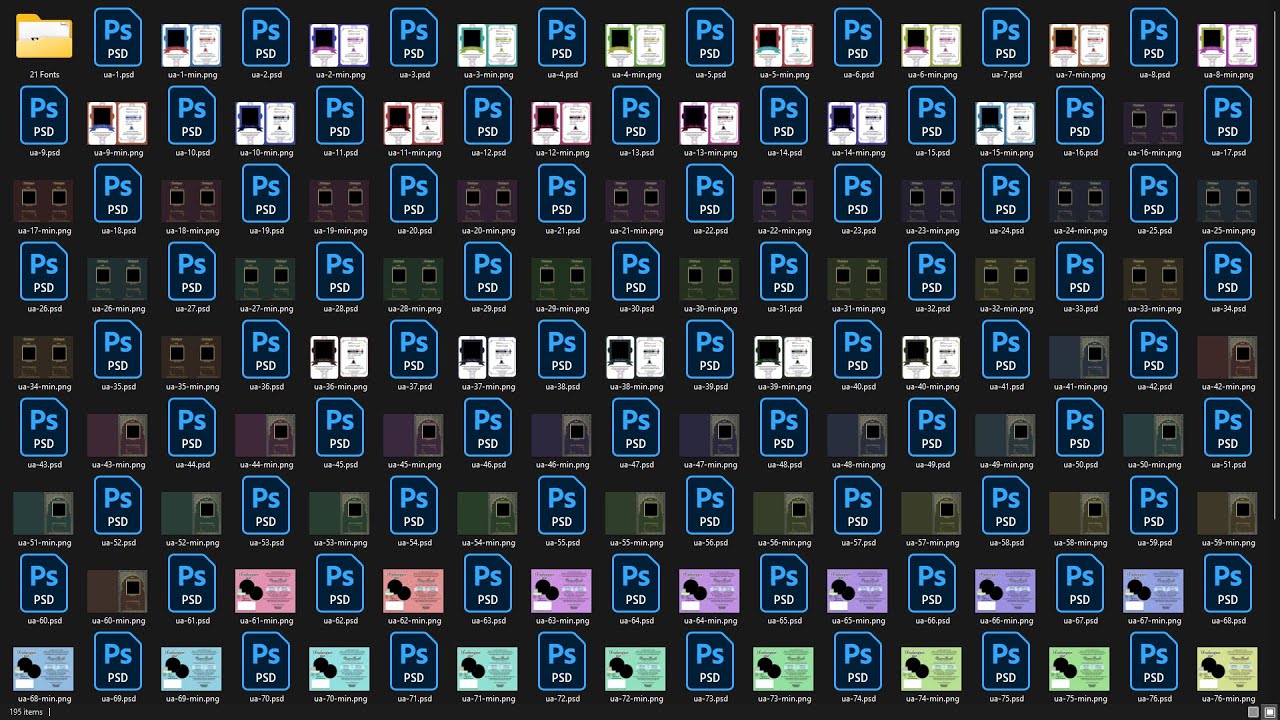This screenshot has width=1280, height=720.
Task: Select the ua-28-min.png thumbnail
Action: click(414, 280)
